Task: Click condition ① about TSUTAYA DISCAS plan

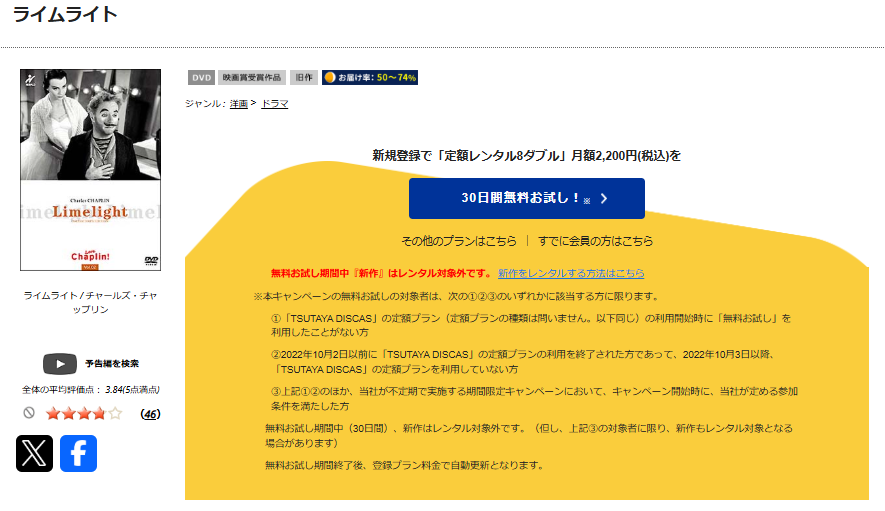Action: (531, 325)
